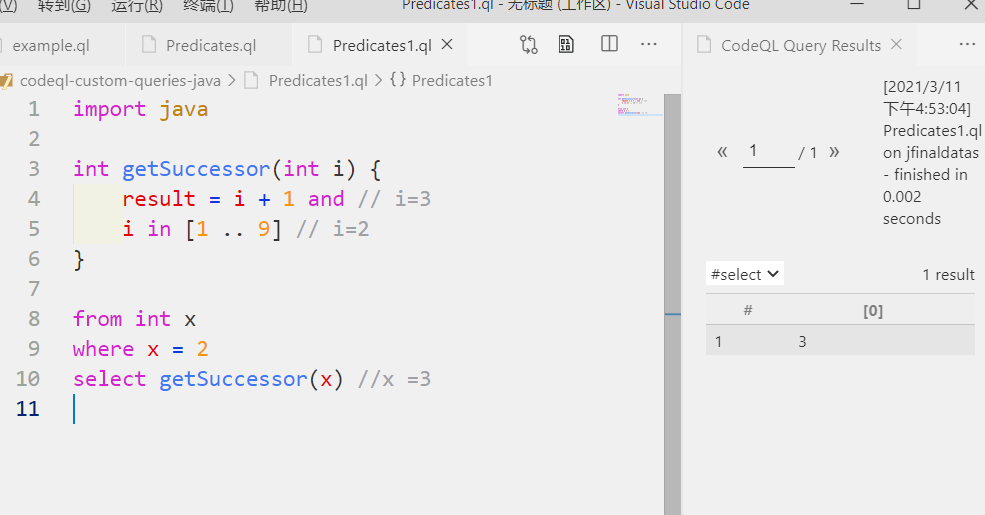Click codeql-custom-queries-java breadcrumb folder
The width and height of the screenshot is (985, 515).
coord(120,81)
